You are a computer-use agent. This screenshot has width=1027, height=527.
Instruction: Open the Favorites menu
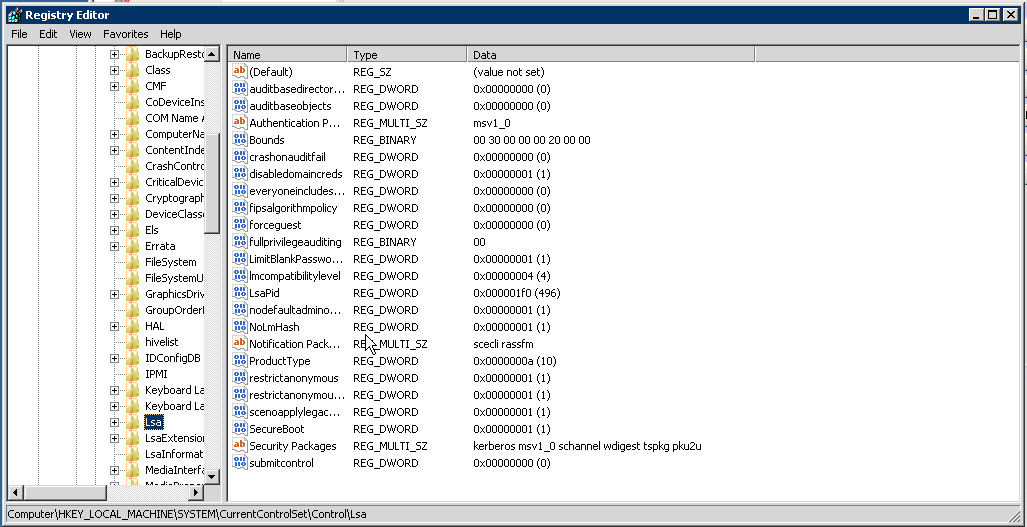(126, 34)
